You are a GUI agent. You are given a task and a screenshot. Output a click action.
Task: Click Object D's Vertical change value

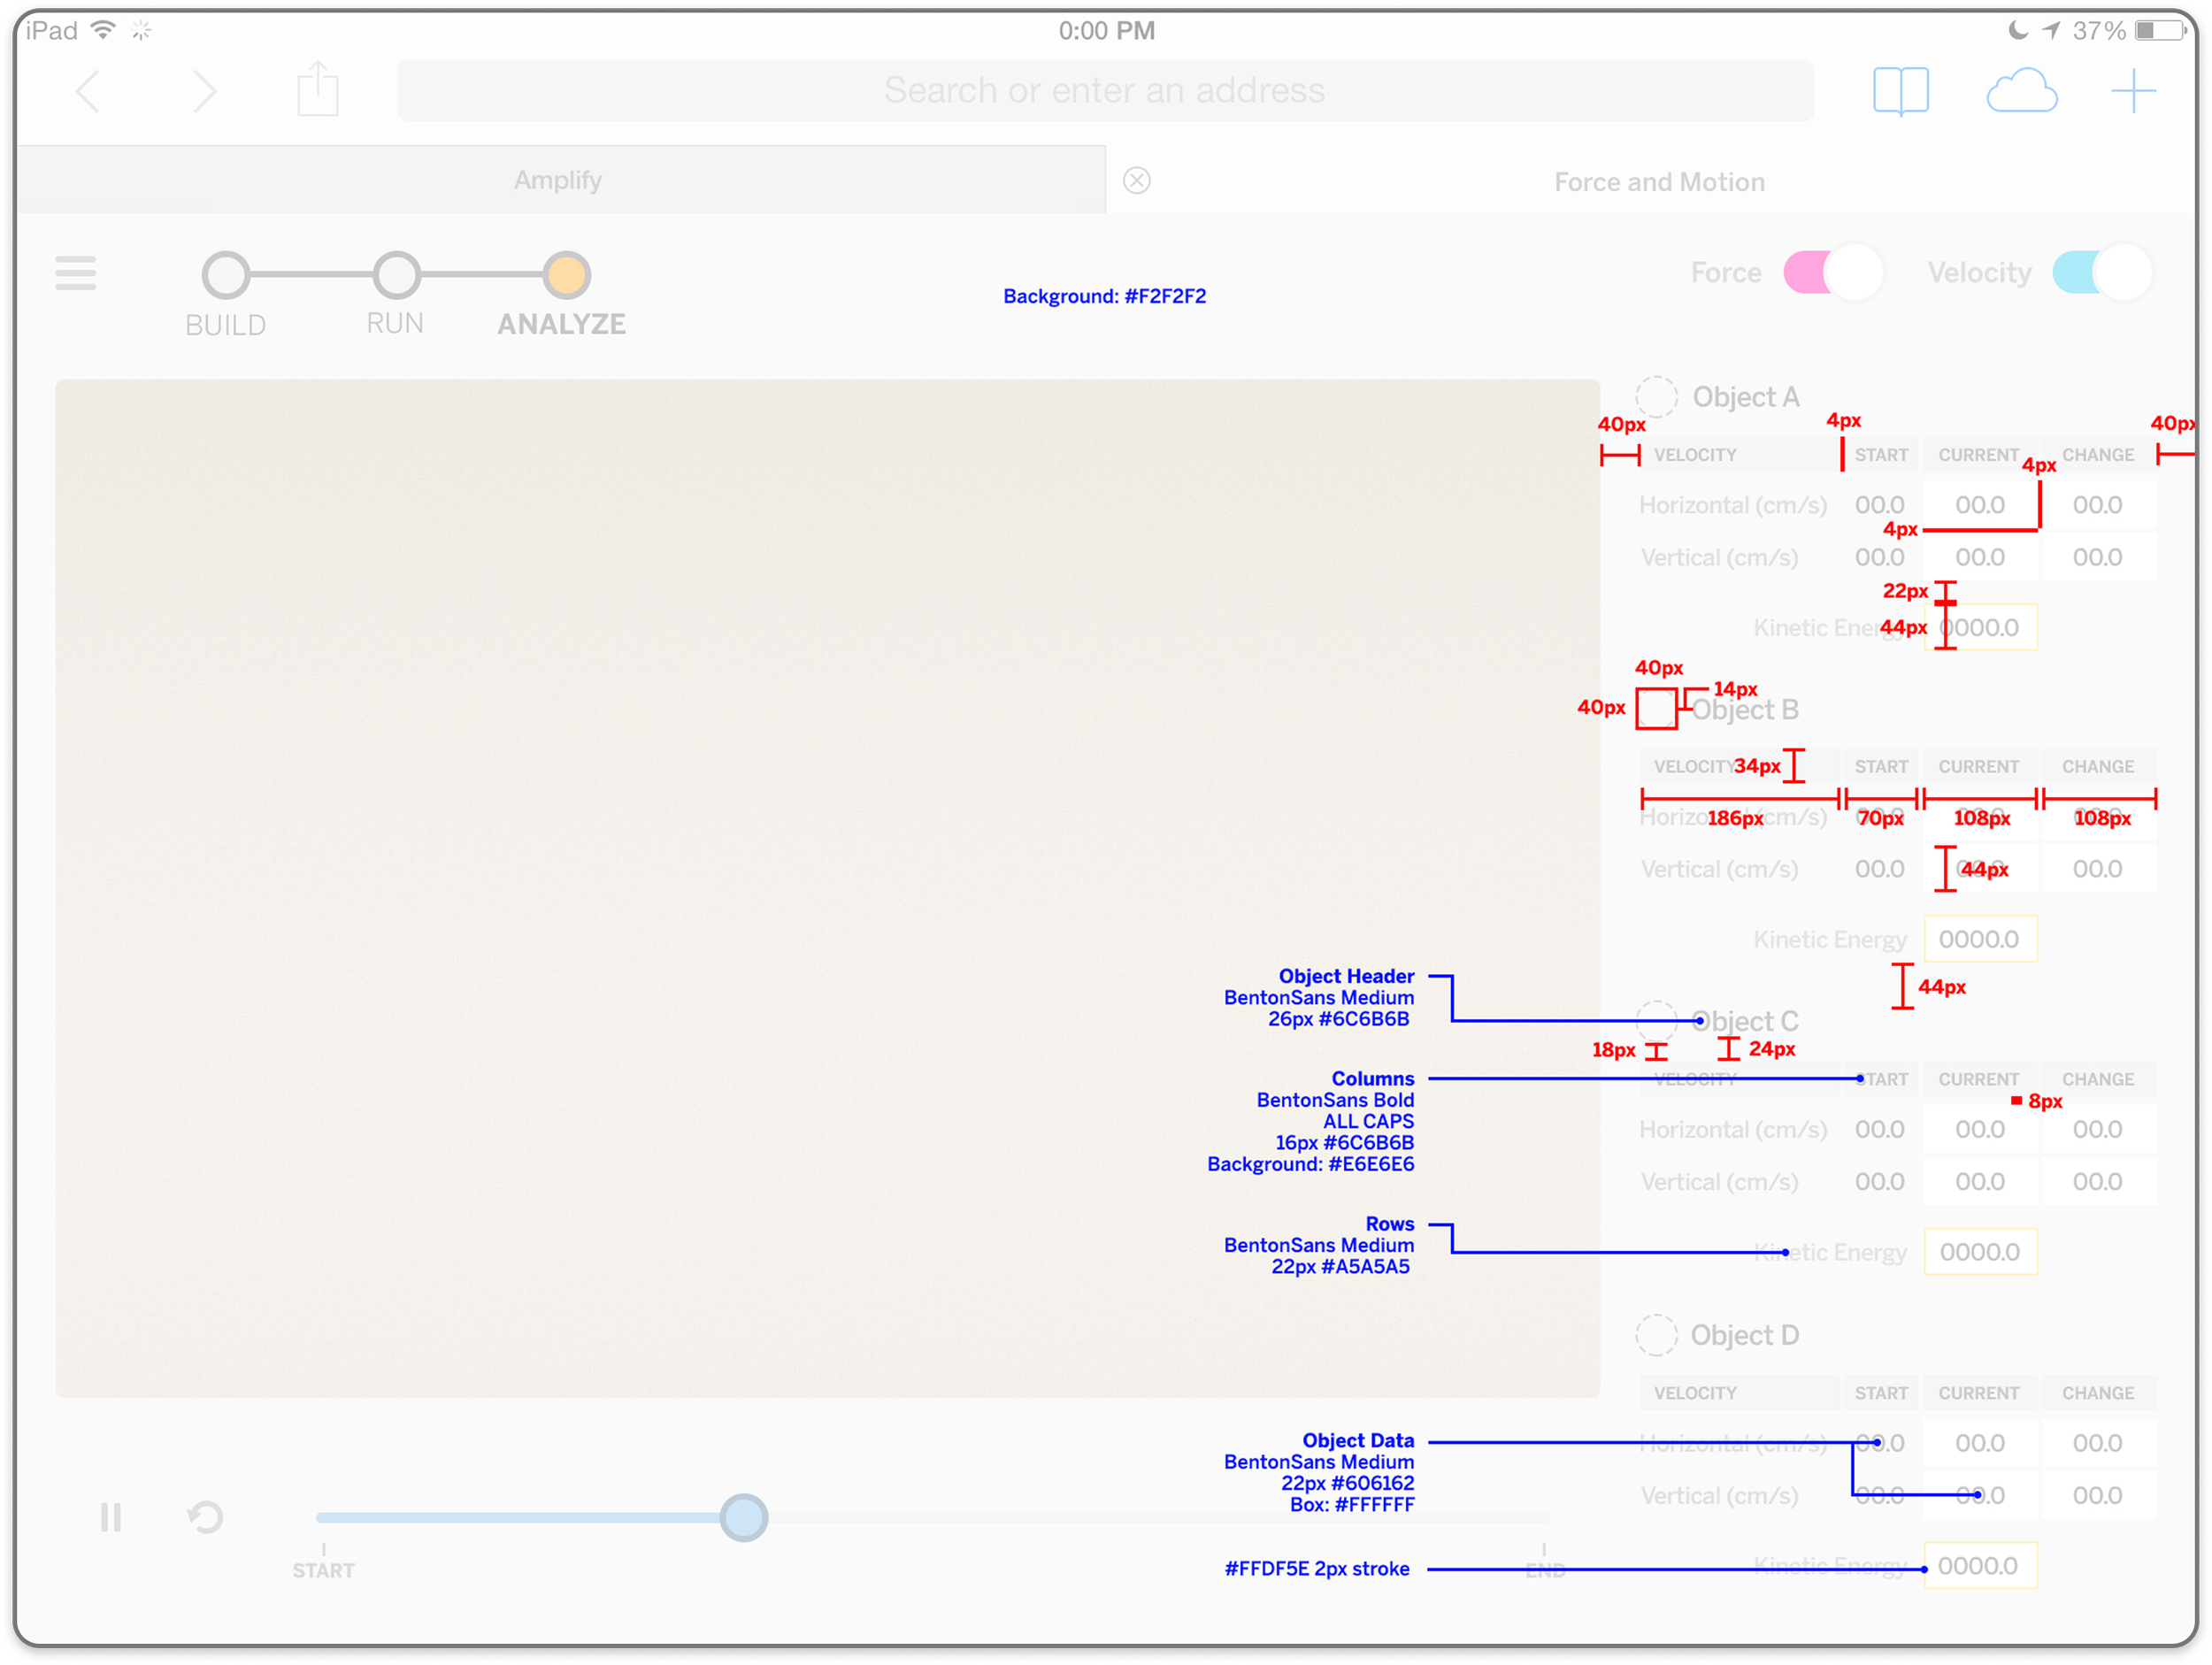[2098, 1495]
